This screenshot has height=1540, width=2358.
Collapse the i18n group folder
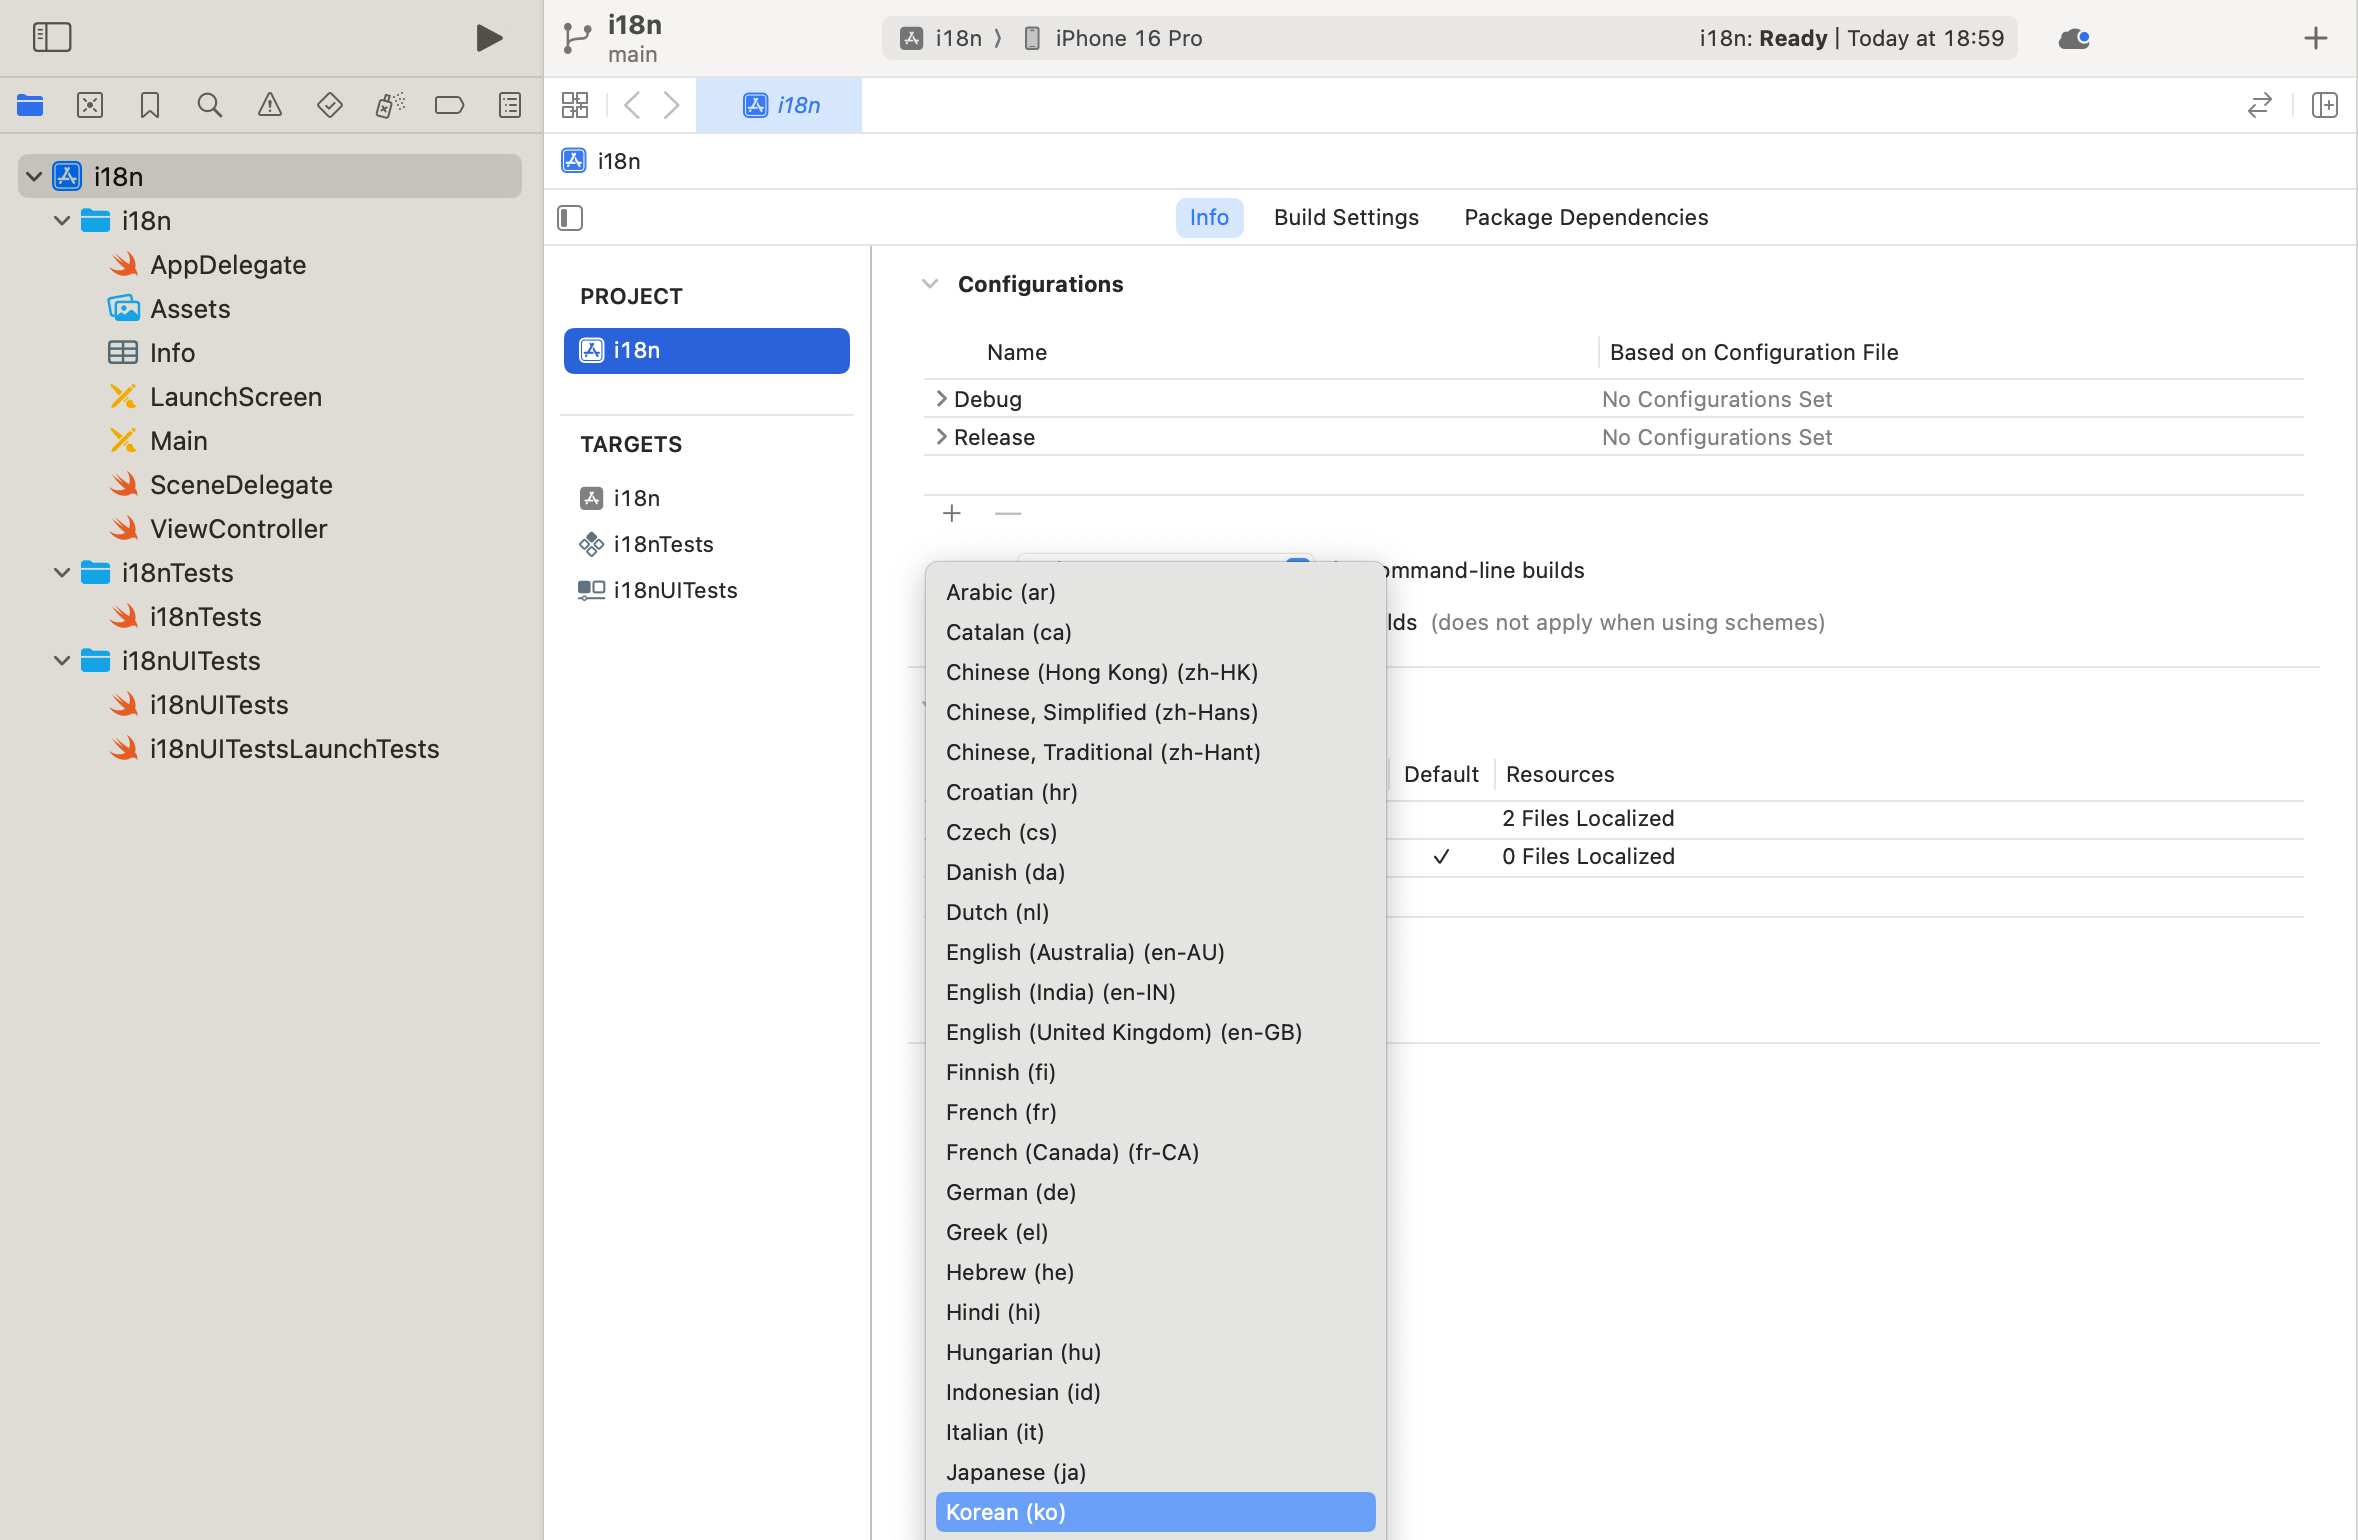tap(62, 221)
